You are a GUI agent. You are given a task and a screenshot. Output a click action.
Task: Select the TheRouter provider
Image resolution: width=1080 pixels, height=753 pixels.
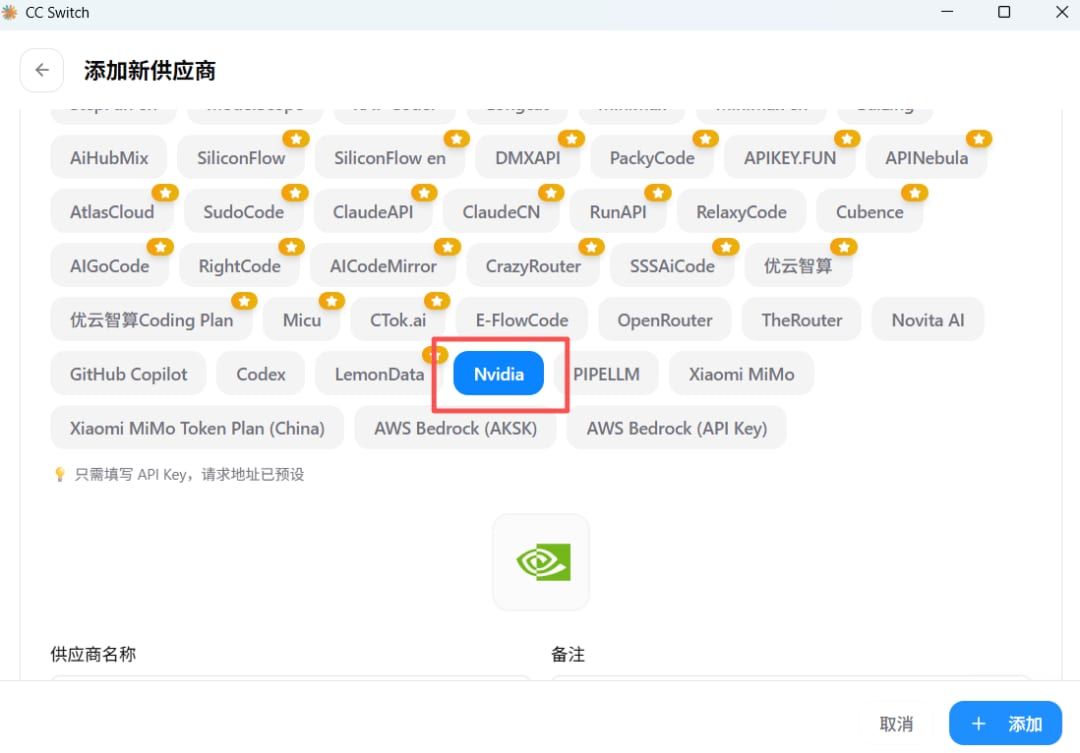(802, 320)
